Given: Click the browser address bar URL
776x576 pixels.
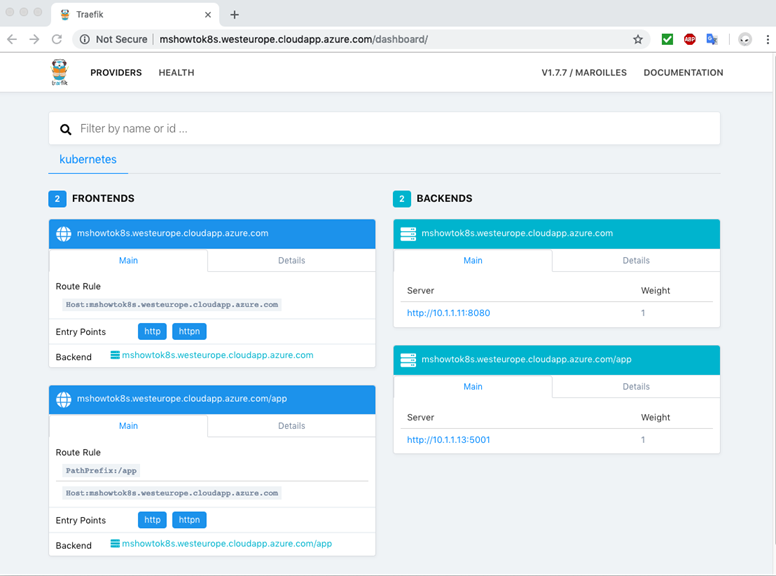Looking at the screenshot, I should click(x=293, y=39).
